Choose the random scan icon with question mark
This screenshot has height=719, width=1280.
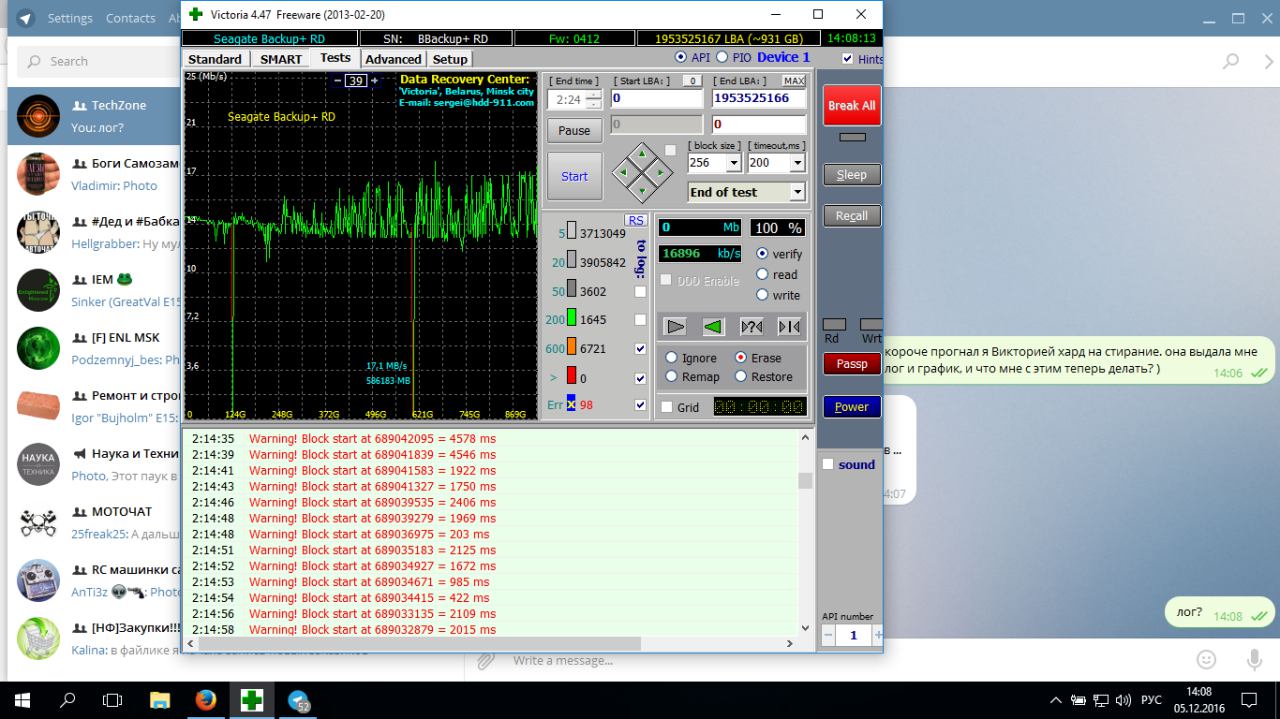[751, 327]
